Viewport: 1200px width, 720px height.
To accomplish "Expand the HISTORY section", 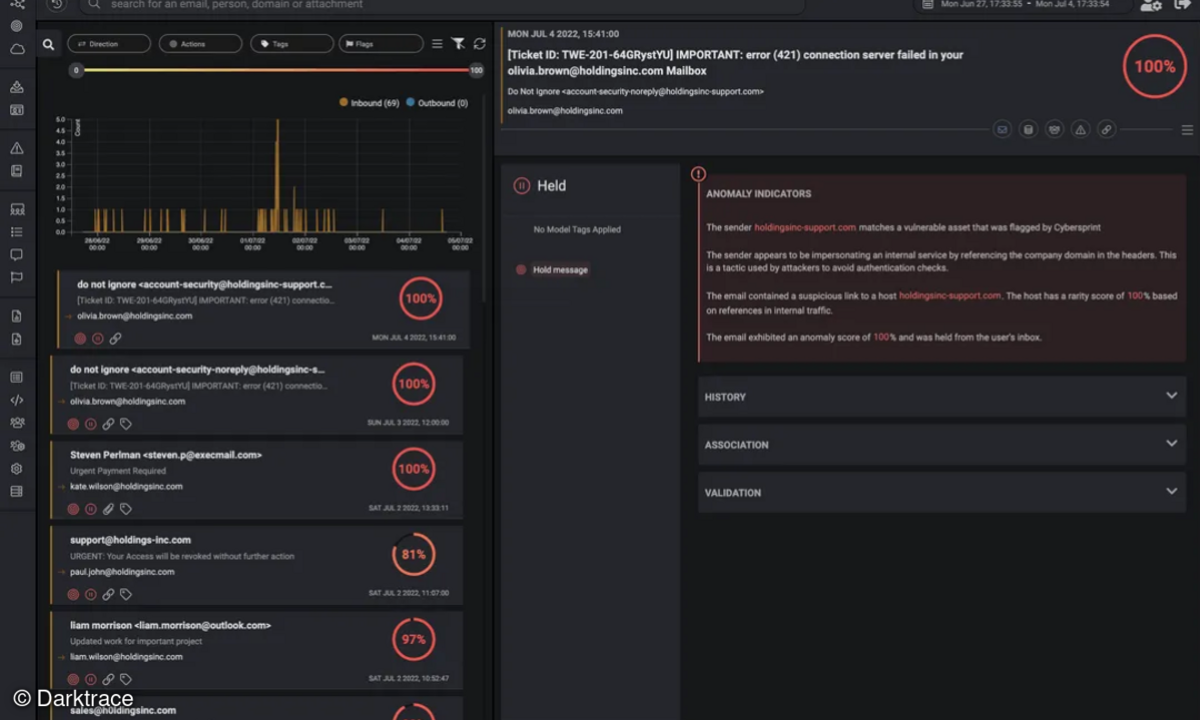I will pos(941,396).
